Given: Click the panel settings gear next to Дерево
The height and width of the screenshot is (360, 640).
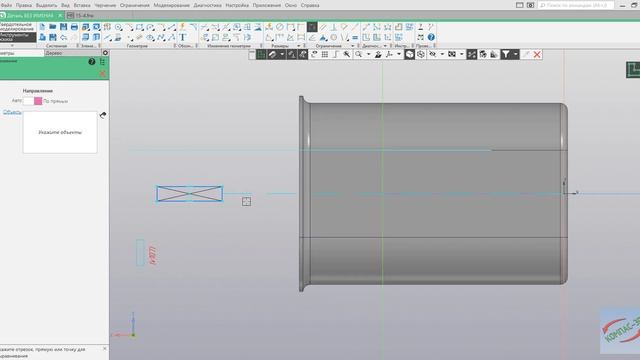Looking at the screenshot, I should 105,53.
